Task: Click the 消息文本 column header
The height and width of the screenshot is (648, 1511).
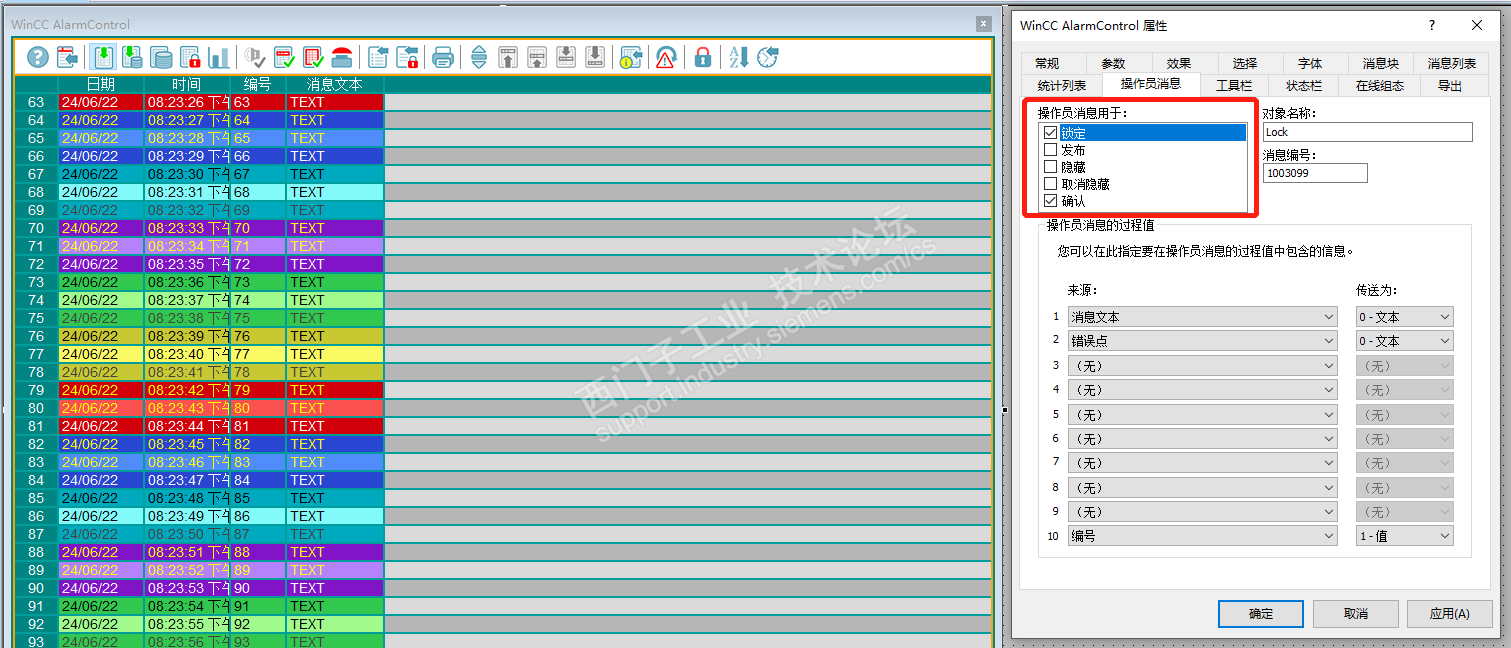Action: 335,84
